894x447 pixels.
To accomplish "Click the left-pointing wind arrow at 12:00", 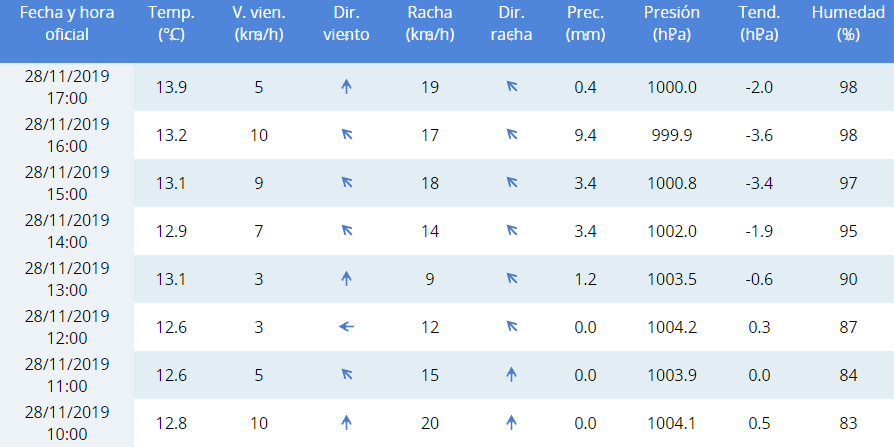I will pyautogui.click(x=347, y=326).
